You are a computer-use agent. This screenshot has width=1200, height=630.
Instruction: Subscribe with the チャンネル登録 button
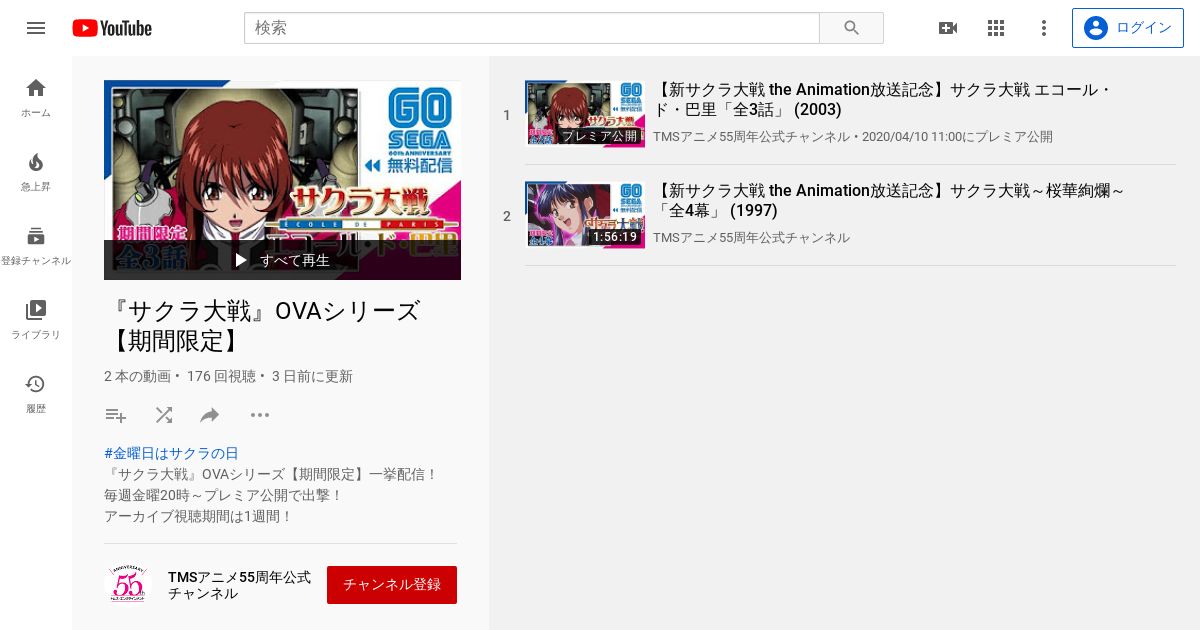click(x=392, y=585)
